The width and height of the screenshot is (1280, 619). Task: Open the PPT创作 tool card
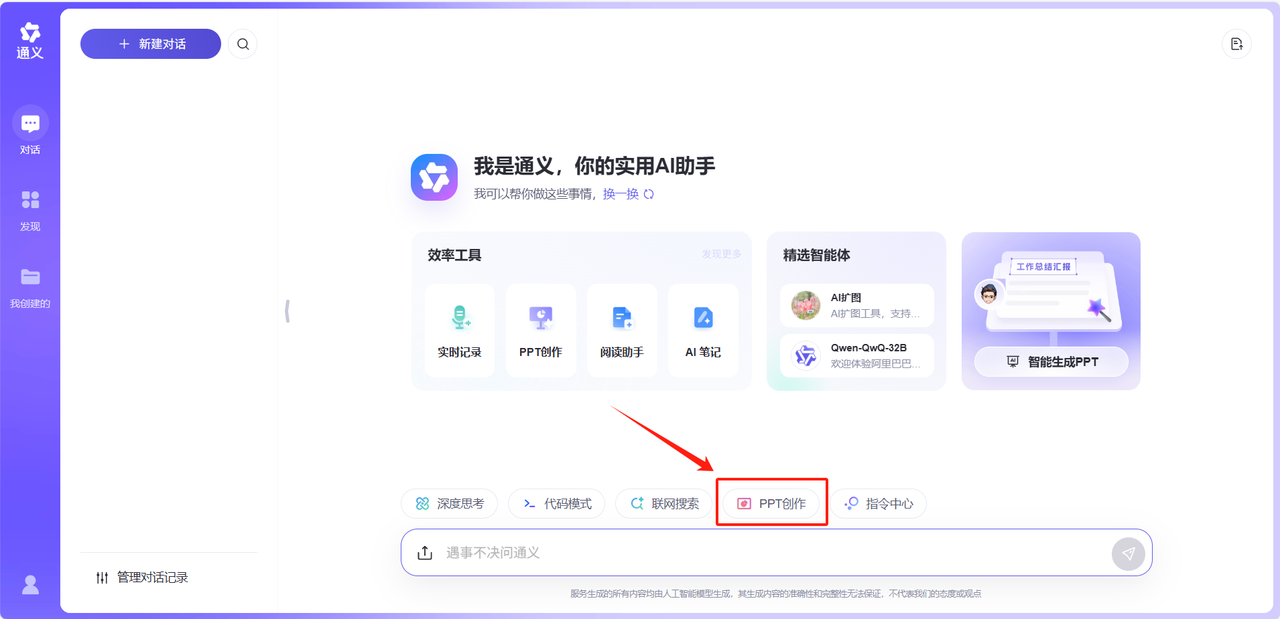(x=541, y=330)
